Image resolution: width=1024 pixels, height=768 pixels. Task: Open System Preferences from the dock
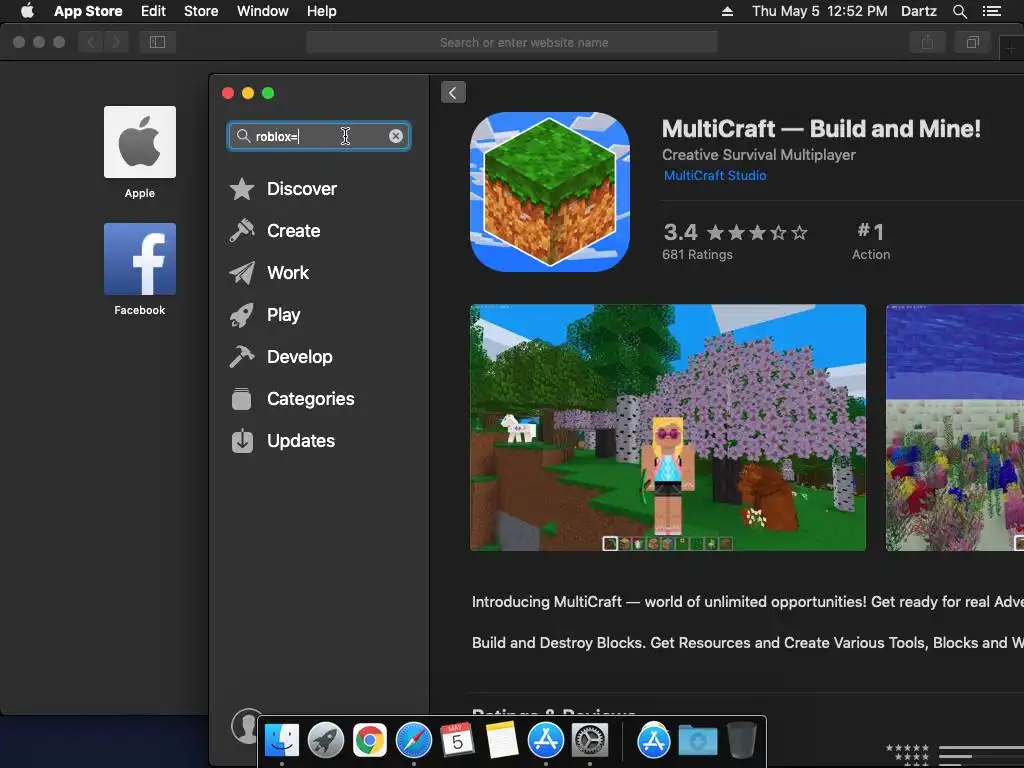(590, 741)
